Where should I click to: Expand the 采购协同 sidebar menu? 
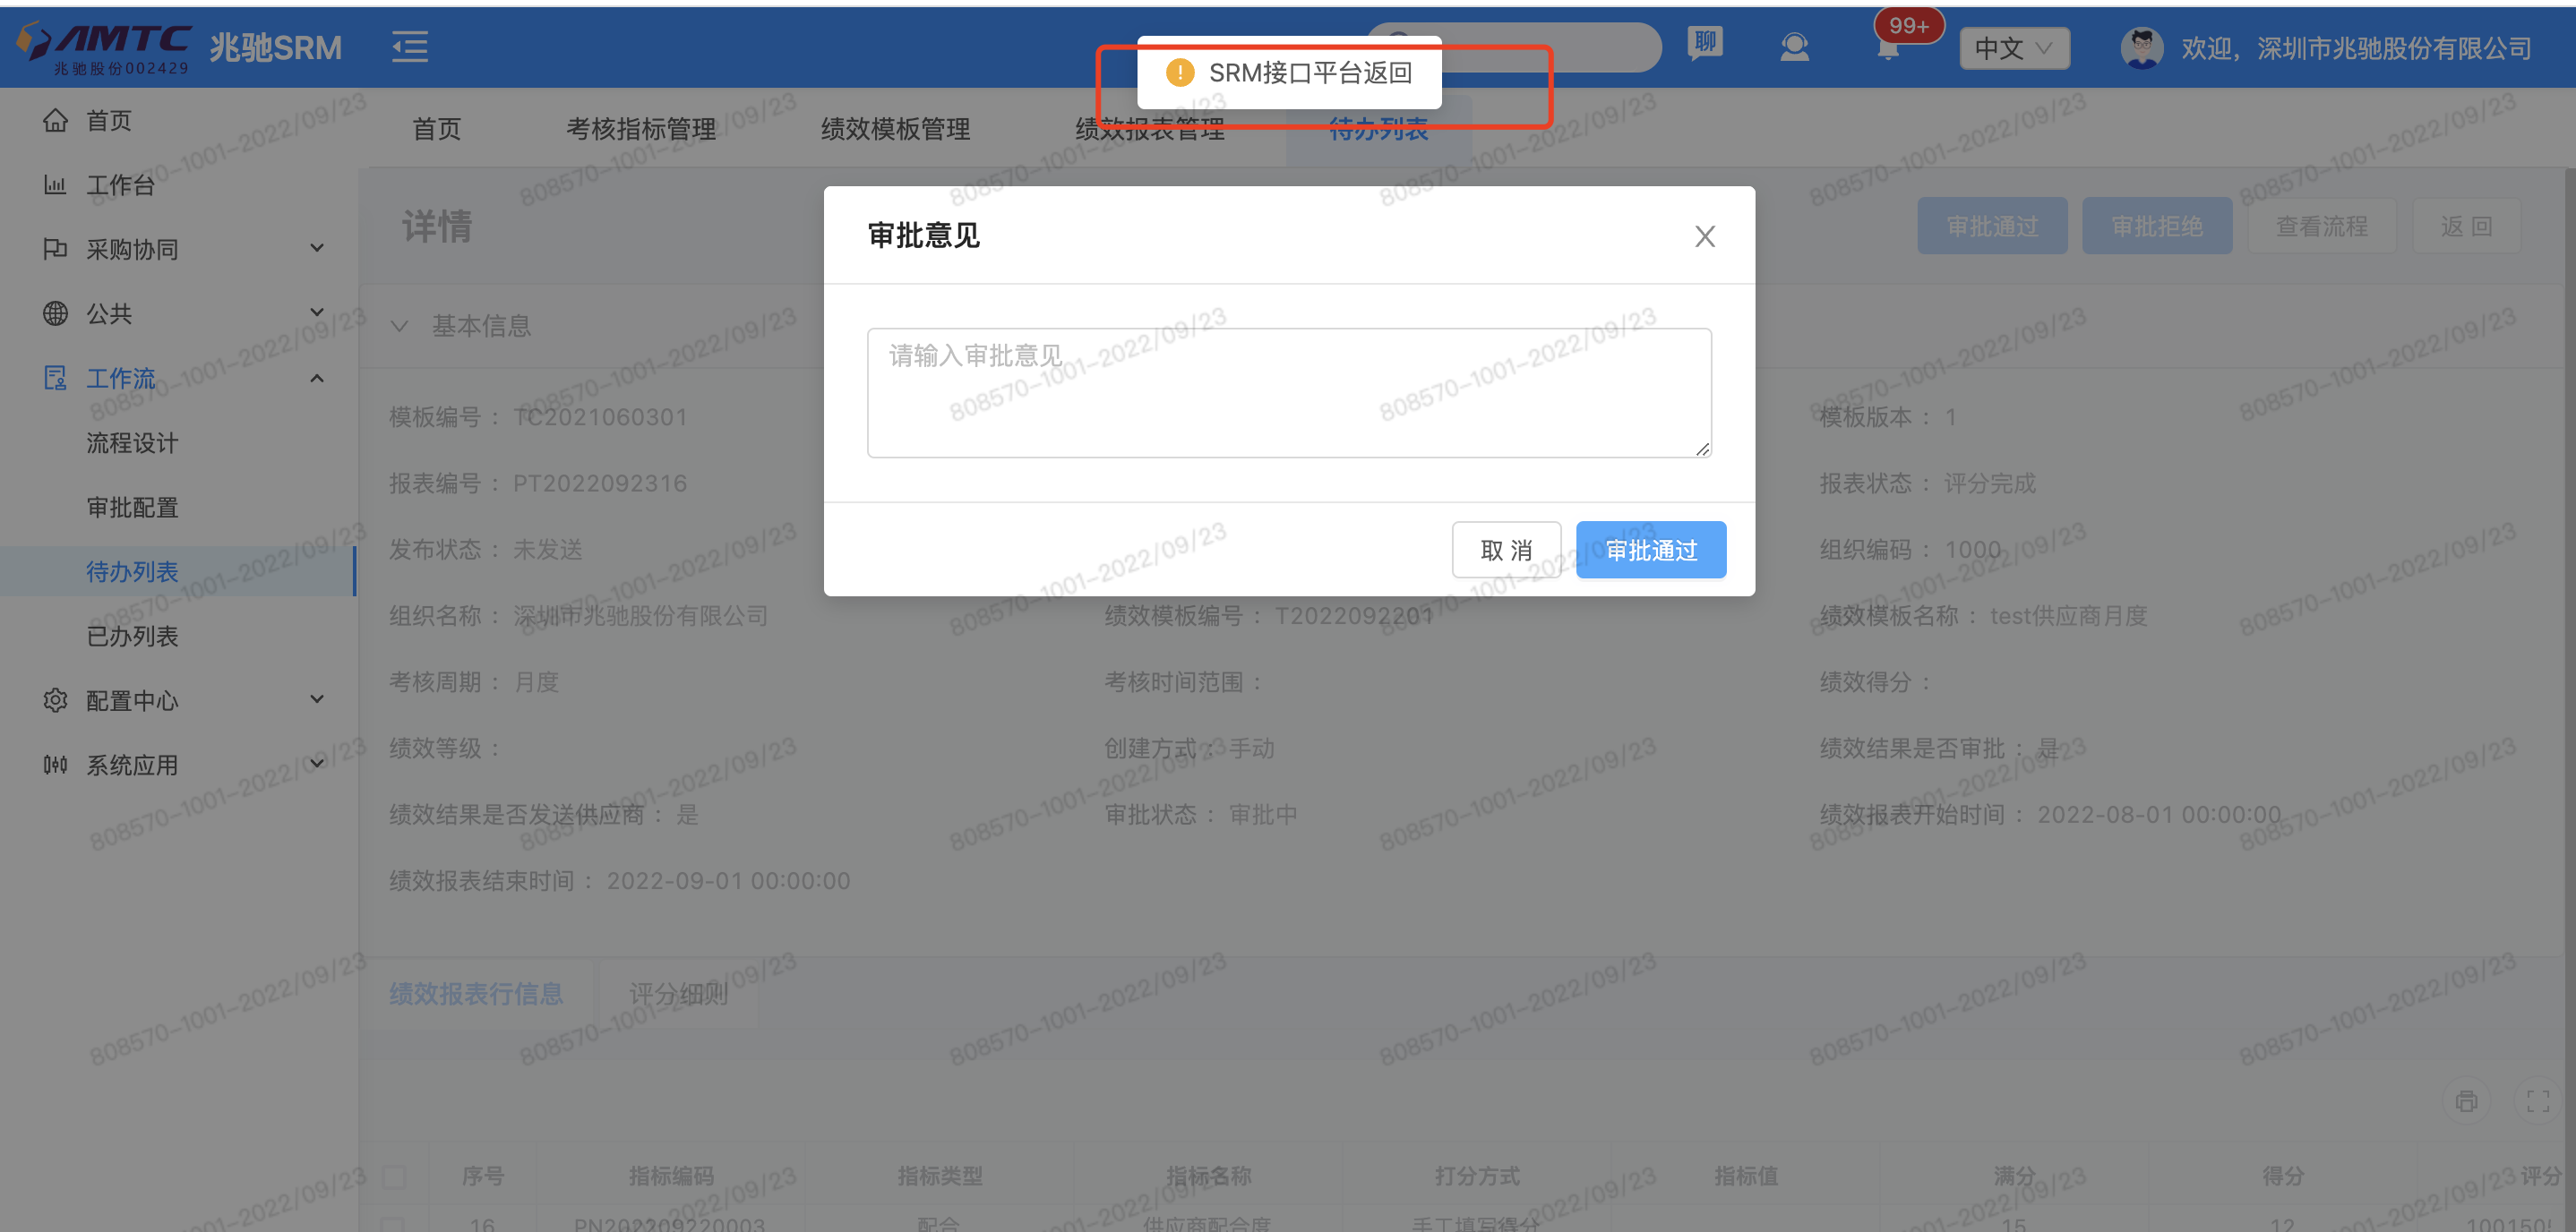coord(317,249)
